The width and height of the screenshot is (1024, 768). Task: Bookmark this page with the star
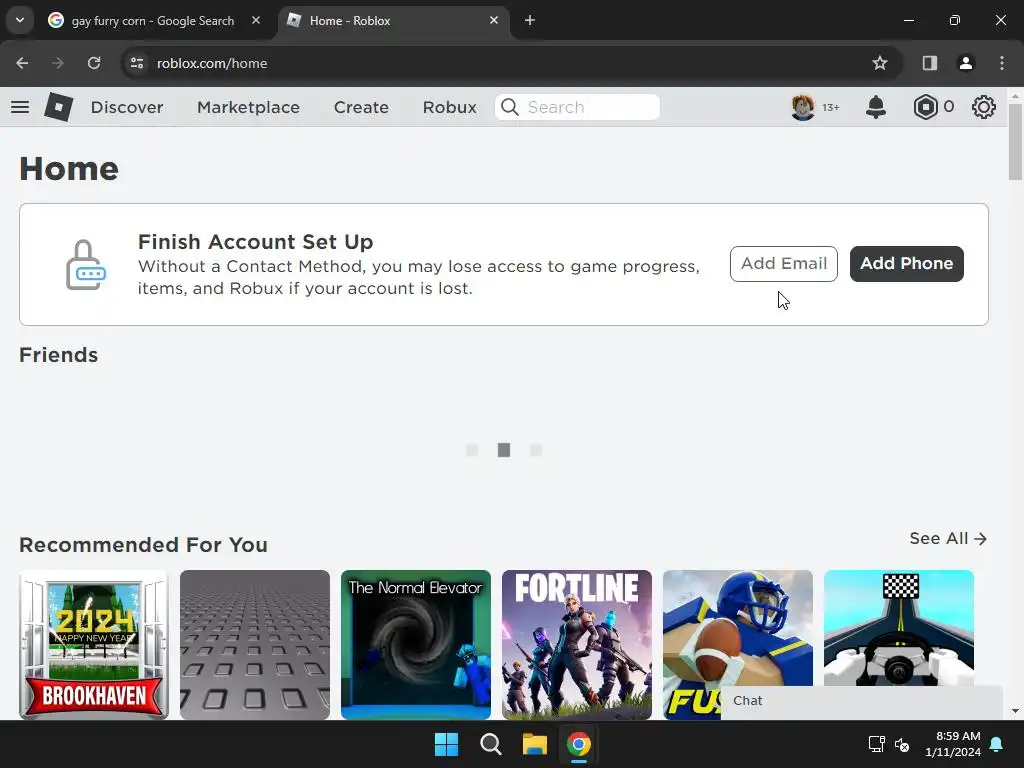click(880, 63)
